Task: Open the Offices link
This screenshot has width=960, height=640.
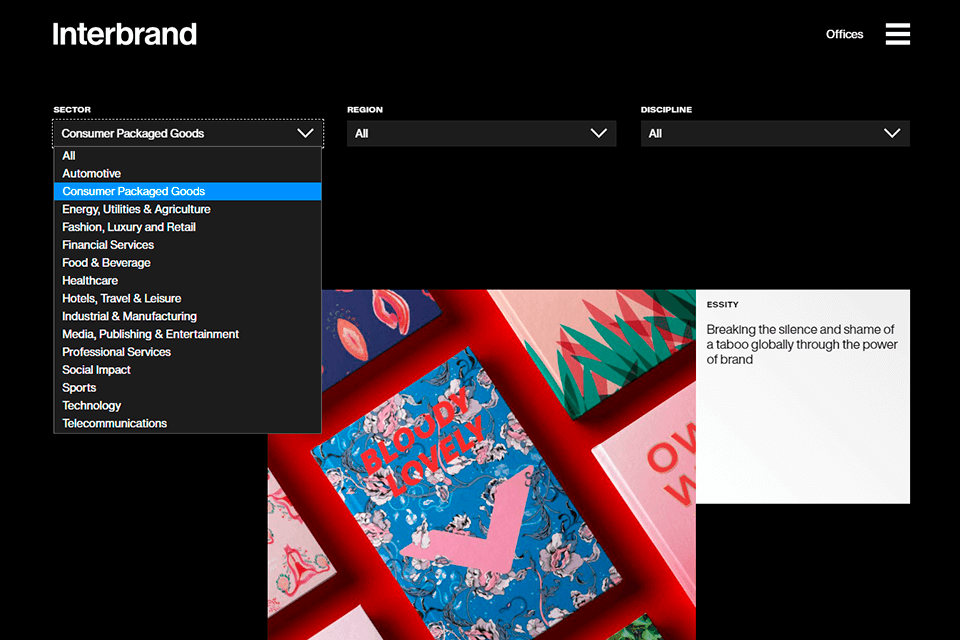Action: (x=844, y=34)
